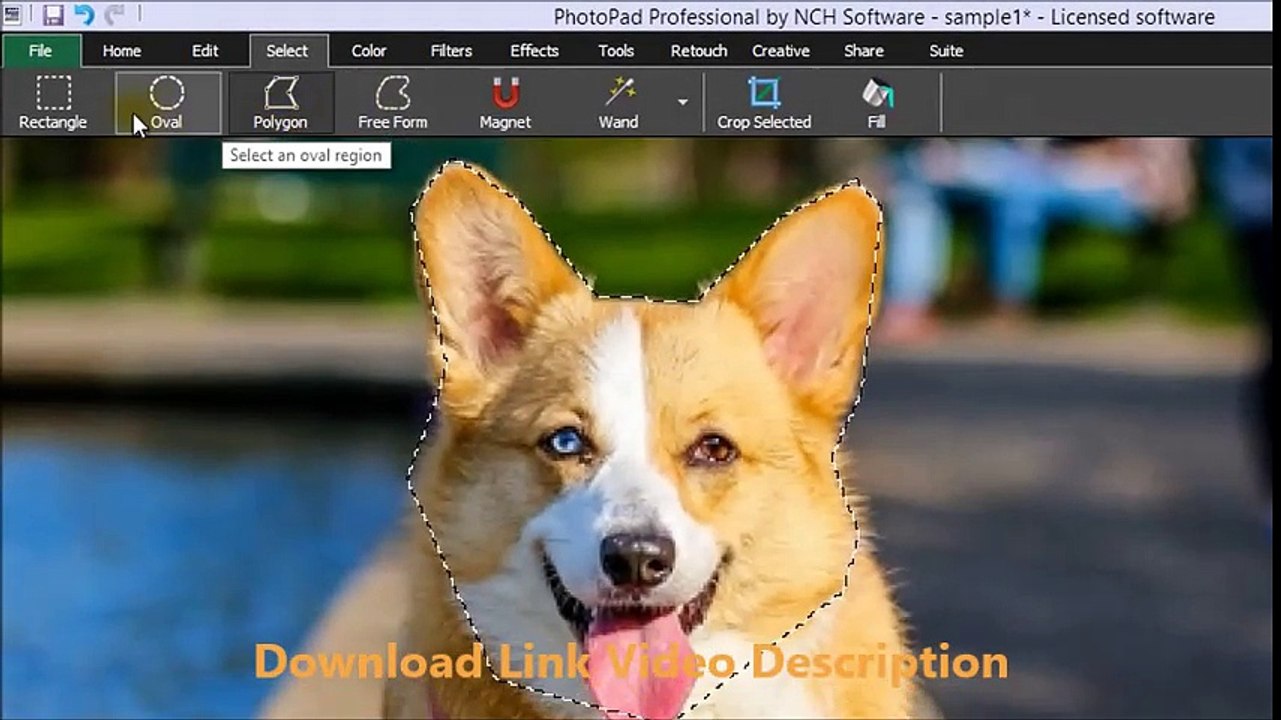Viewport: 1281px width, 720px height.
Task: Click the save icon in title bar
Action: (53, 15)
